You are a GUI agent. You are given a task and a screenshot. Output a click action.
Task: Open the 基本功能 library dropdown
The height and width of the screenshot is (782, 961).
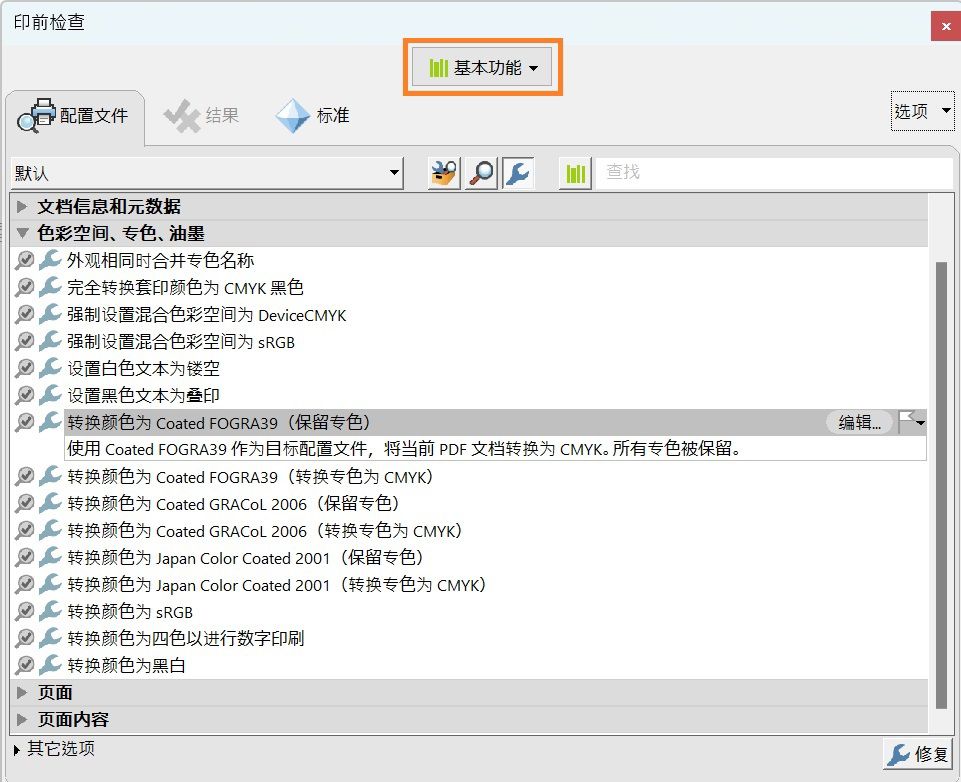pos(483,67)
